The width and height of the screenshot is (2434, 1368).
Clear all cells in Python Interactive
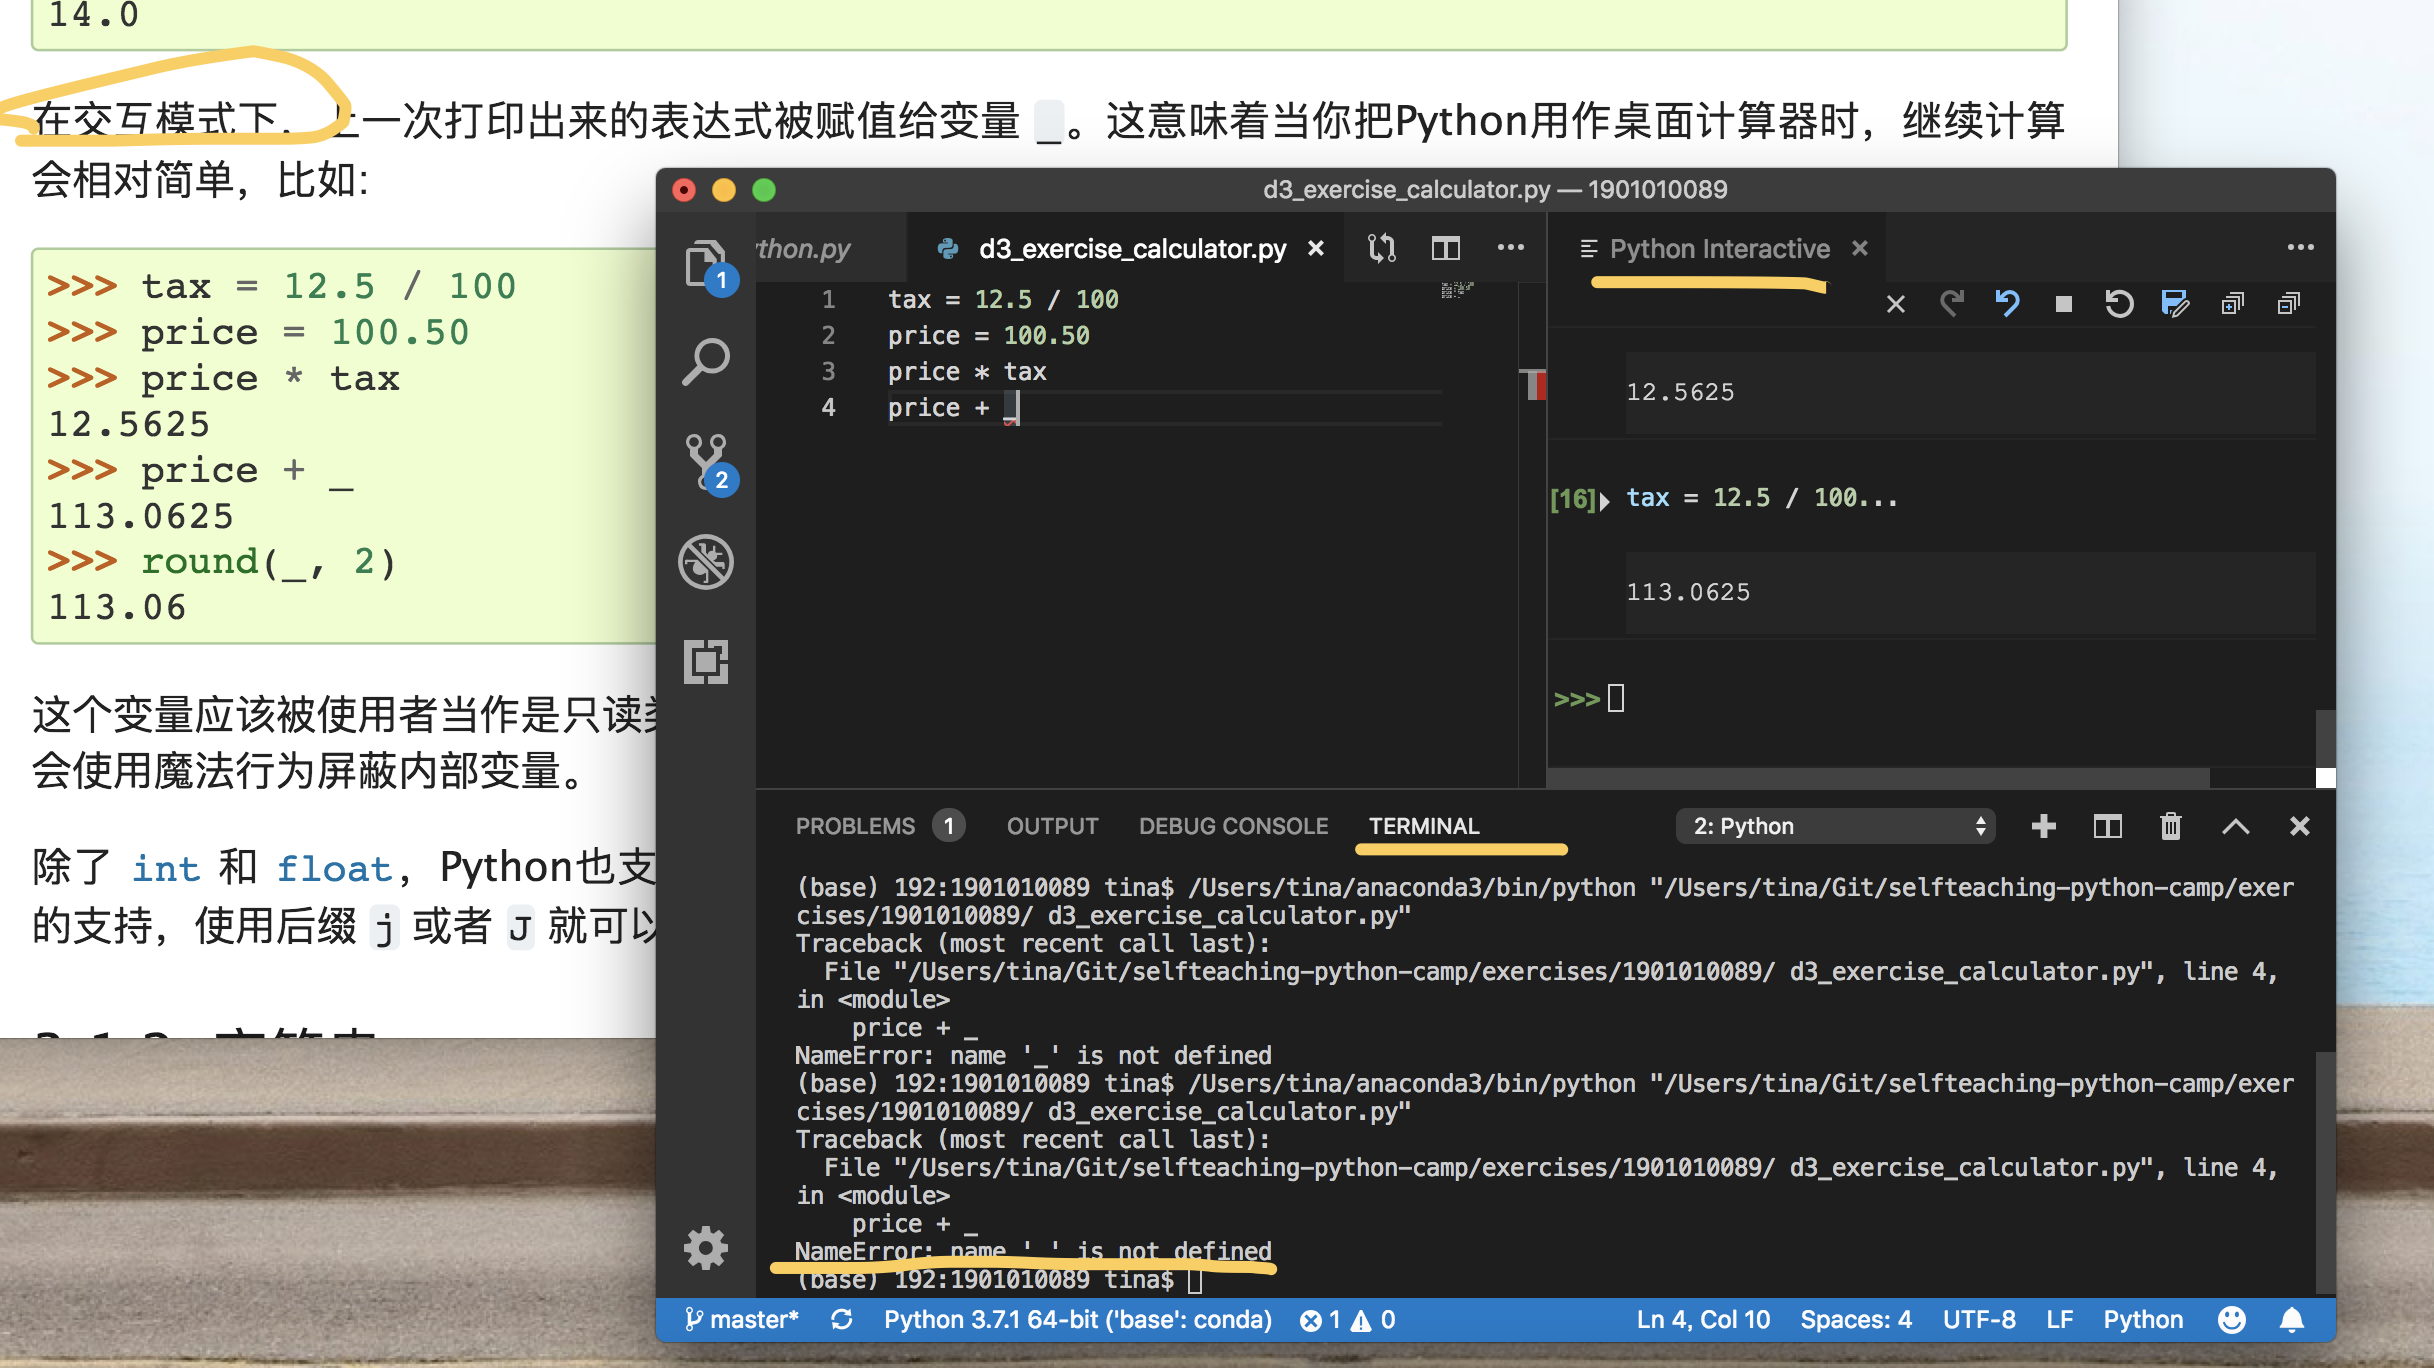coord(1896,304)
